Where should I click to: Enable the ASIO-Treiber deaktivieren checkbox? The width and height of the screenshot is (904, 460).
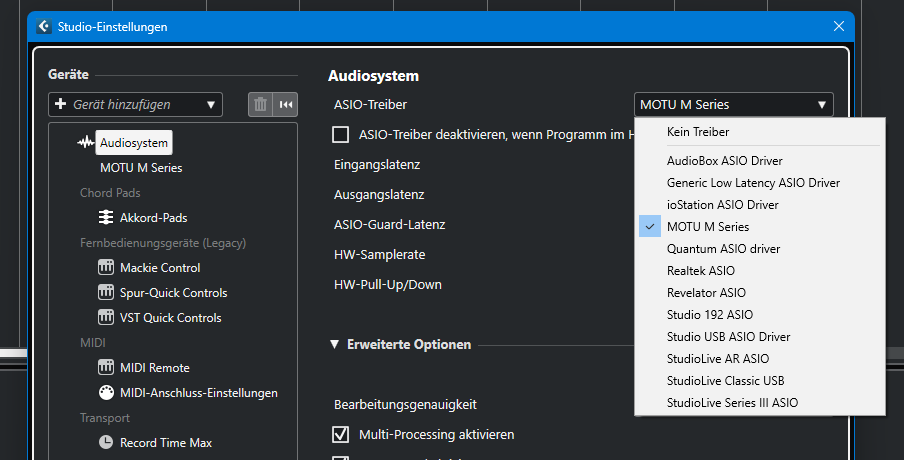pyautogui.click(x=340, y=134)
